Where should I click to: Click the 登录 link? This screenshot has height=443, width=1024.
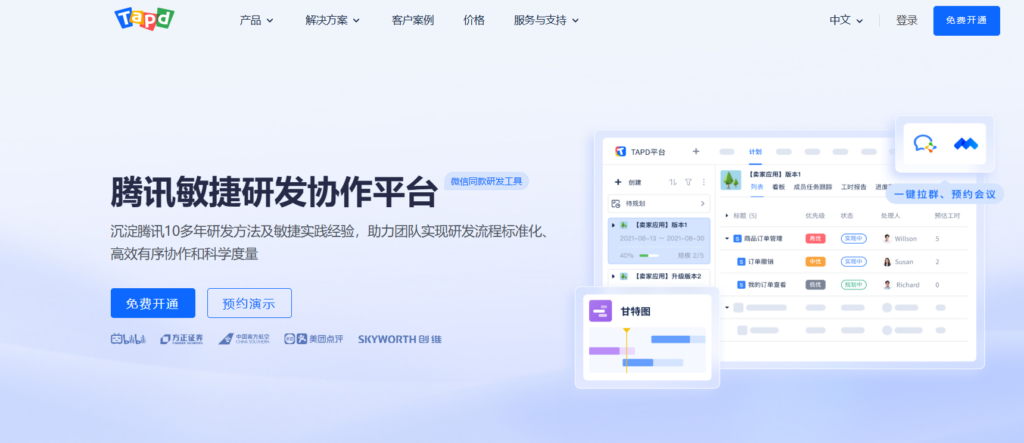click(906, 20)
